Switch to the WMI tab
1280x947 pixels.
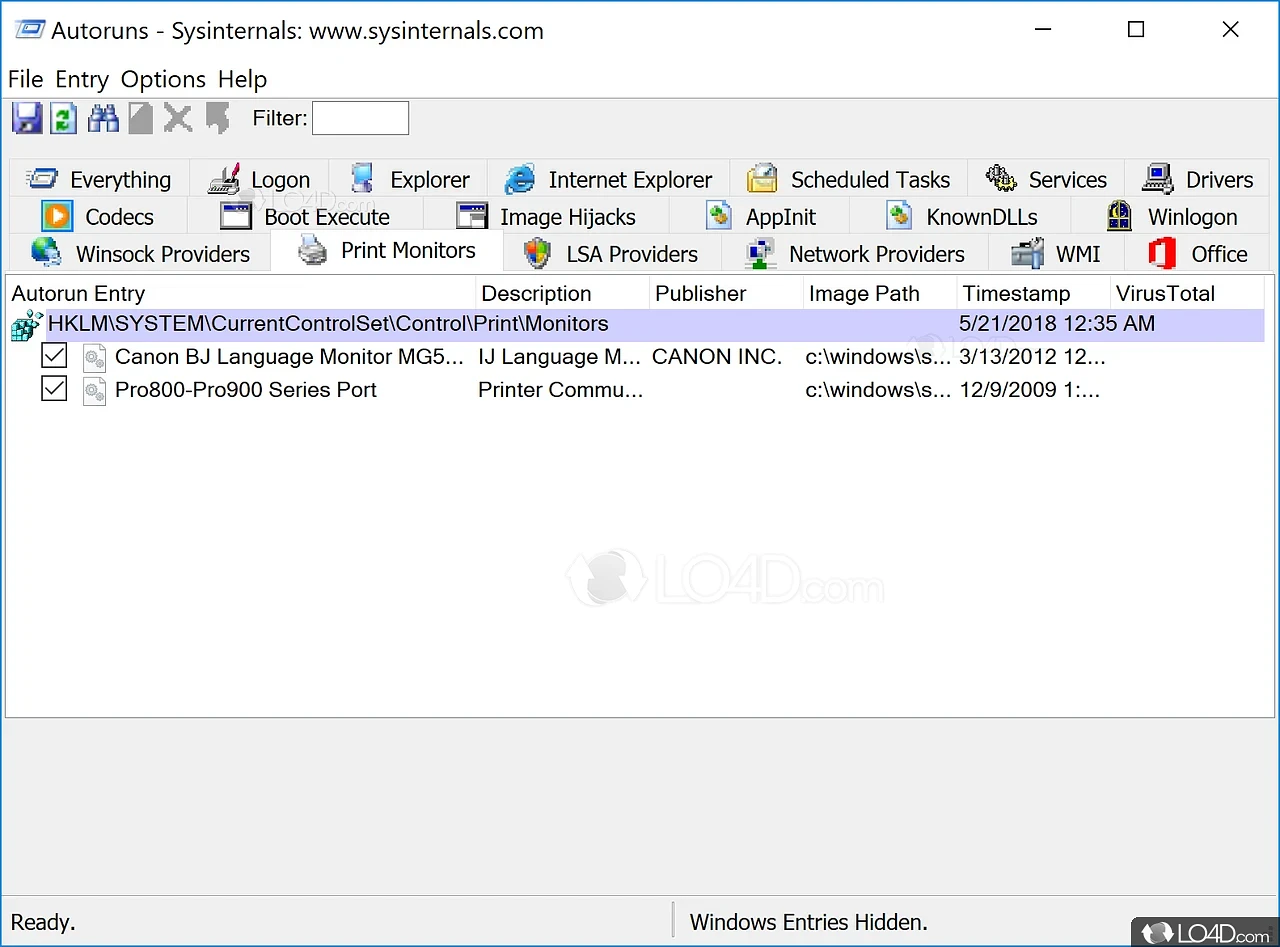[1056, 254]
